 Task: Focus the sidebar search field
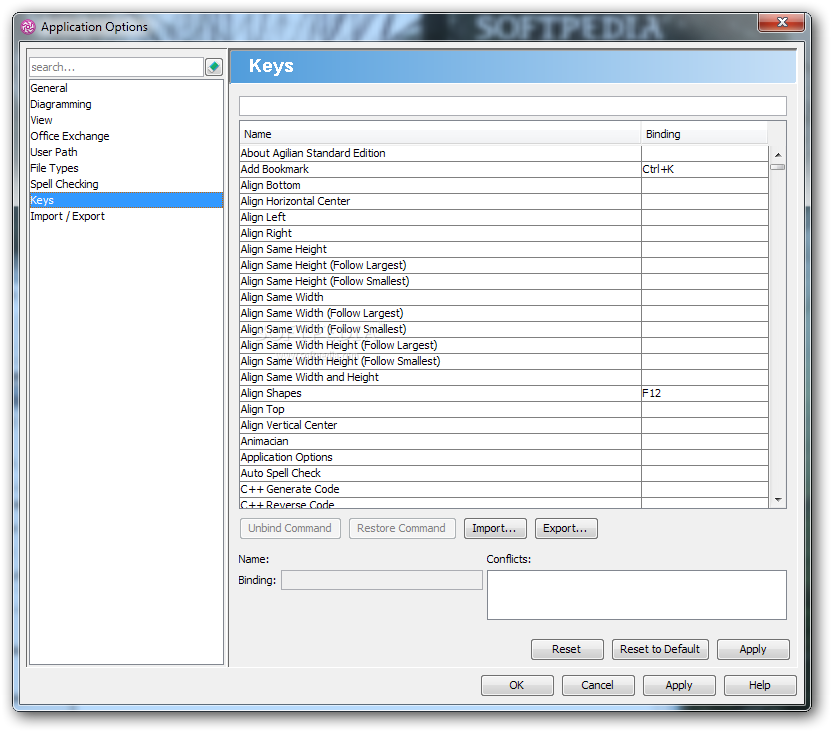click(116, 67)
